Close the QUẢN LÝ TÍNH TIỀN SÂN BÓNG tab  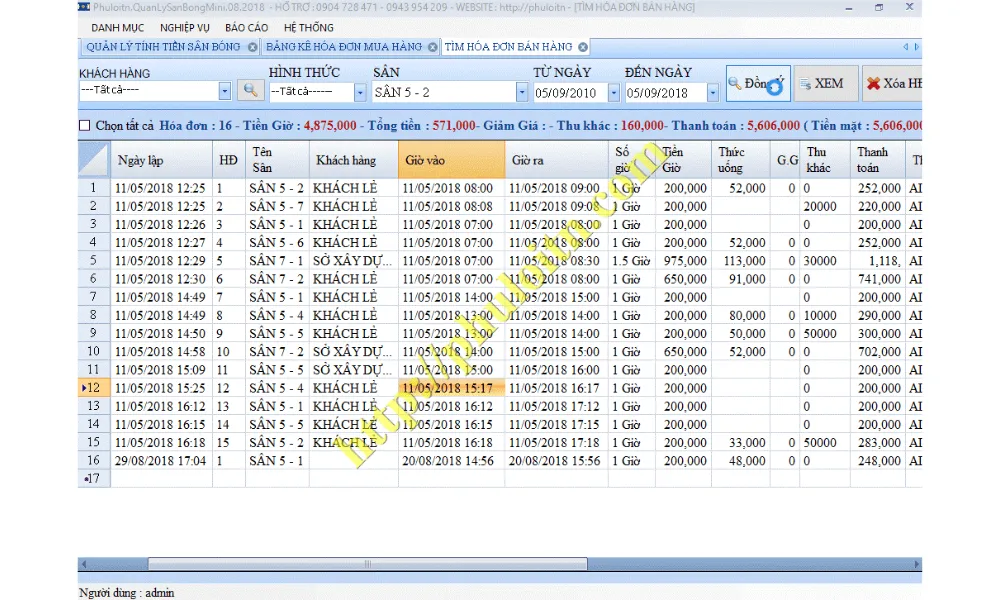click(x=253, y=47)
